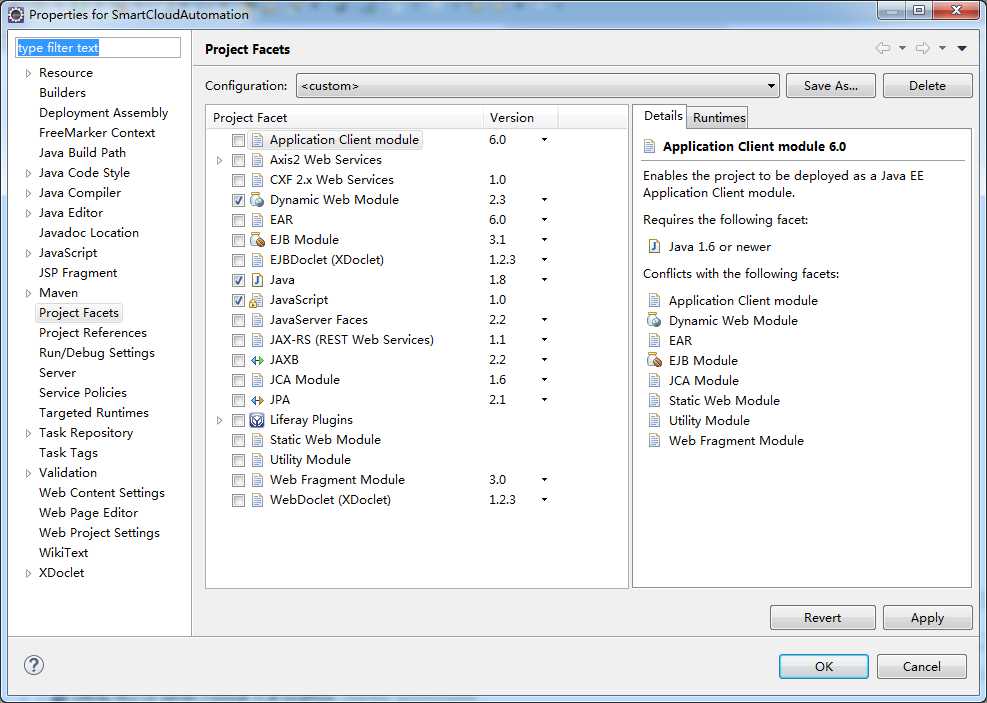
Task: Expand the Maven tree node
Action: click(28, 293)
